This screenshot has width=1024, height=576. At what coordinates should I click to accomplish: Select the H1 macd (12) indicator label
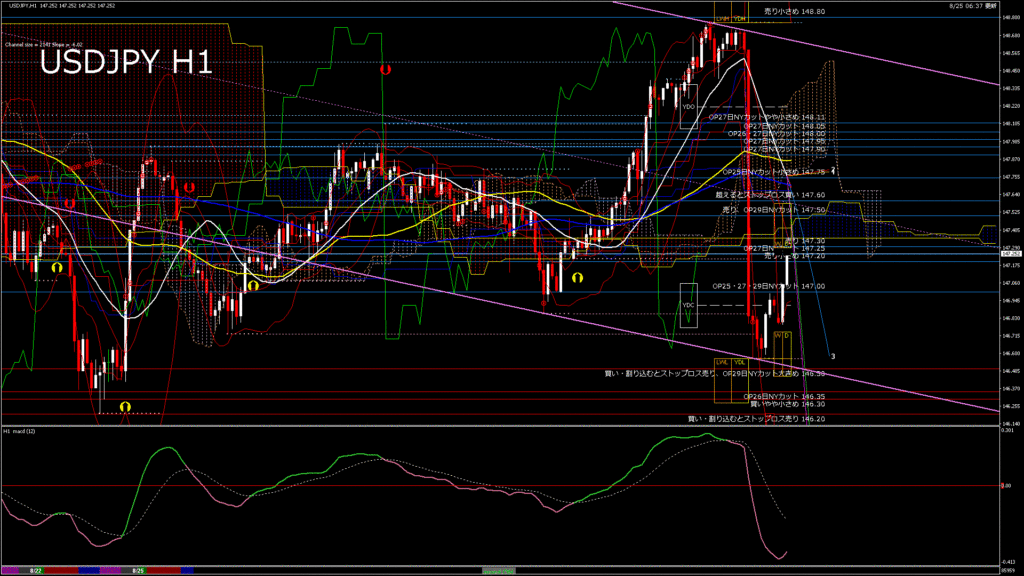pos(20,431)
